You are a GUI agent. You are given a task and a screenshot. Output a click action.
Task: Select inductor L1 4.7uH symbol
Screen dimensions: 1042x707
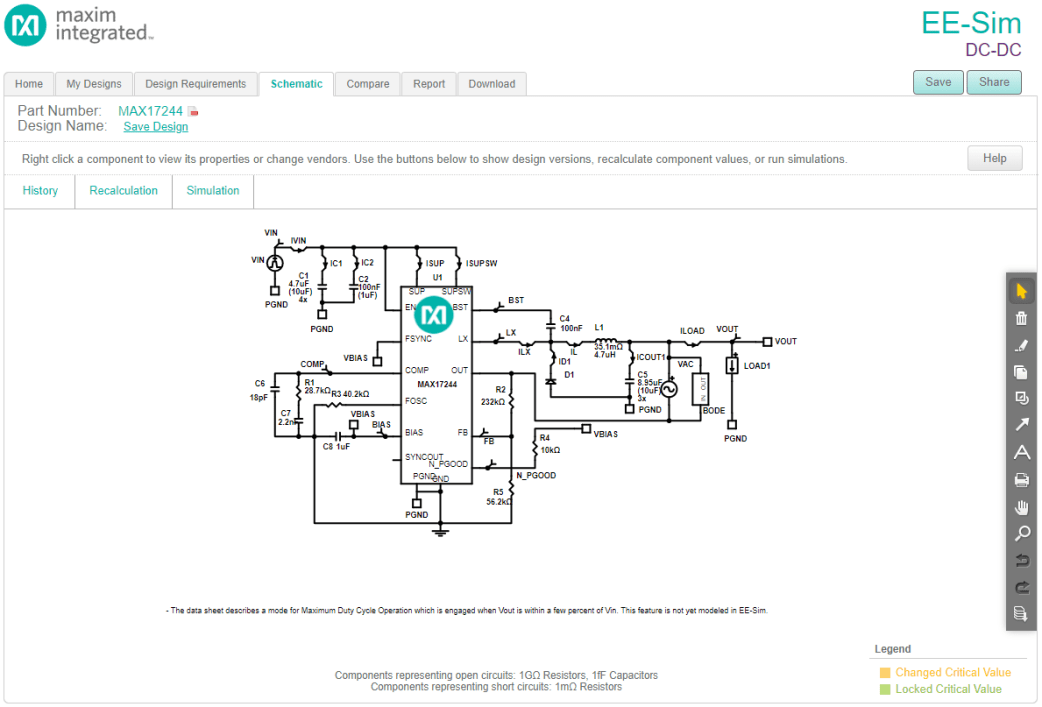[606, 341]
